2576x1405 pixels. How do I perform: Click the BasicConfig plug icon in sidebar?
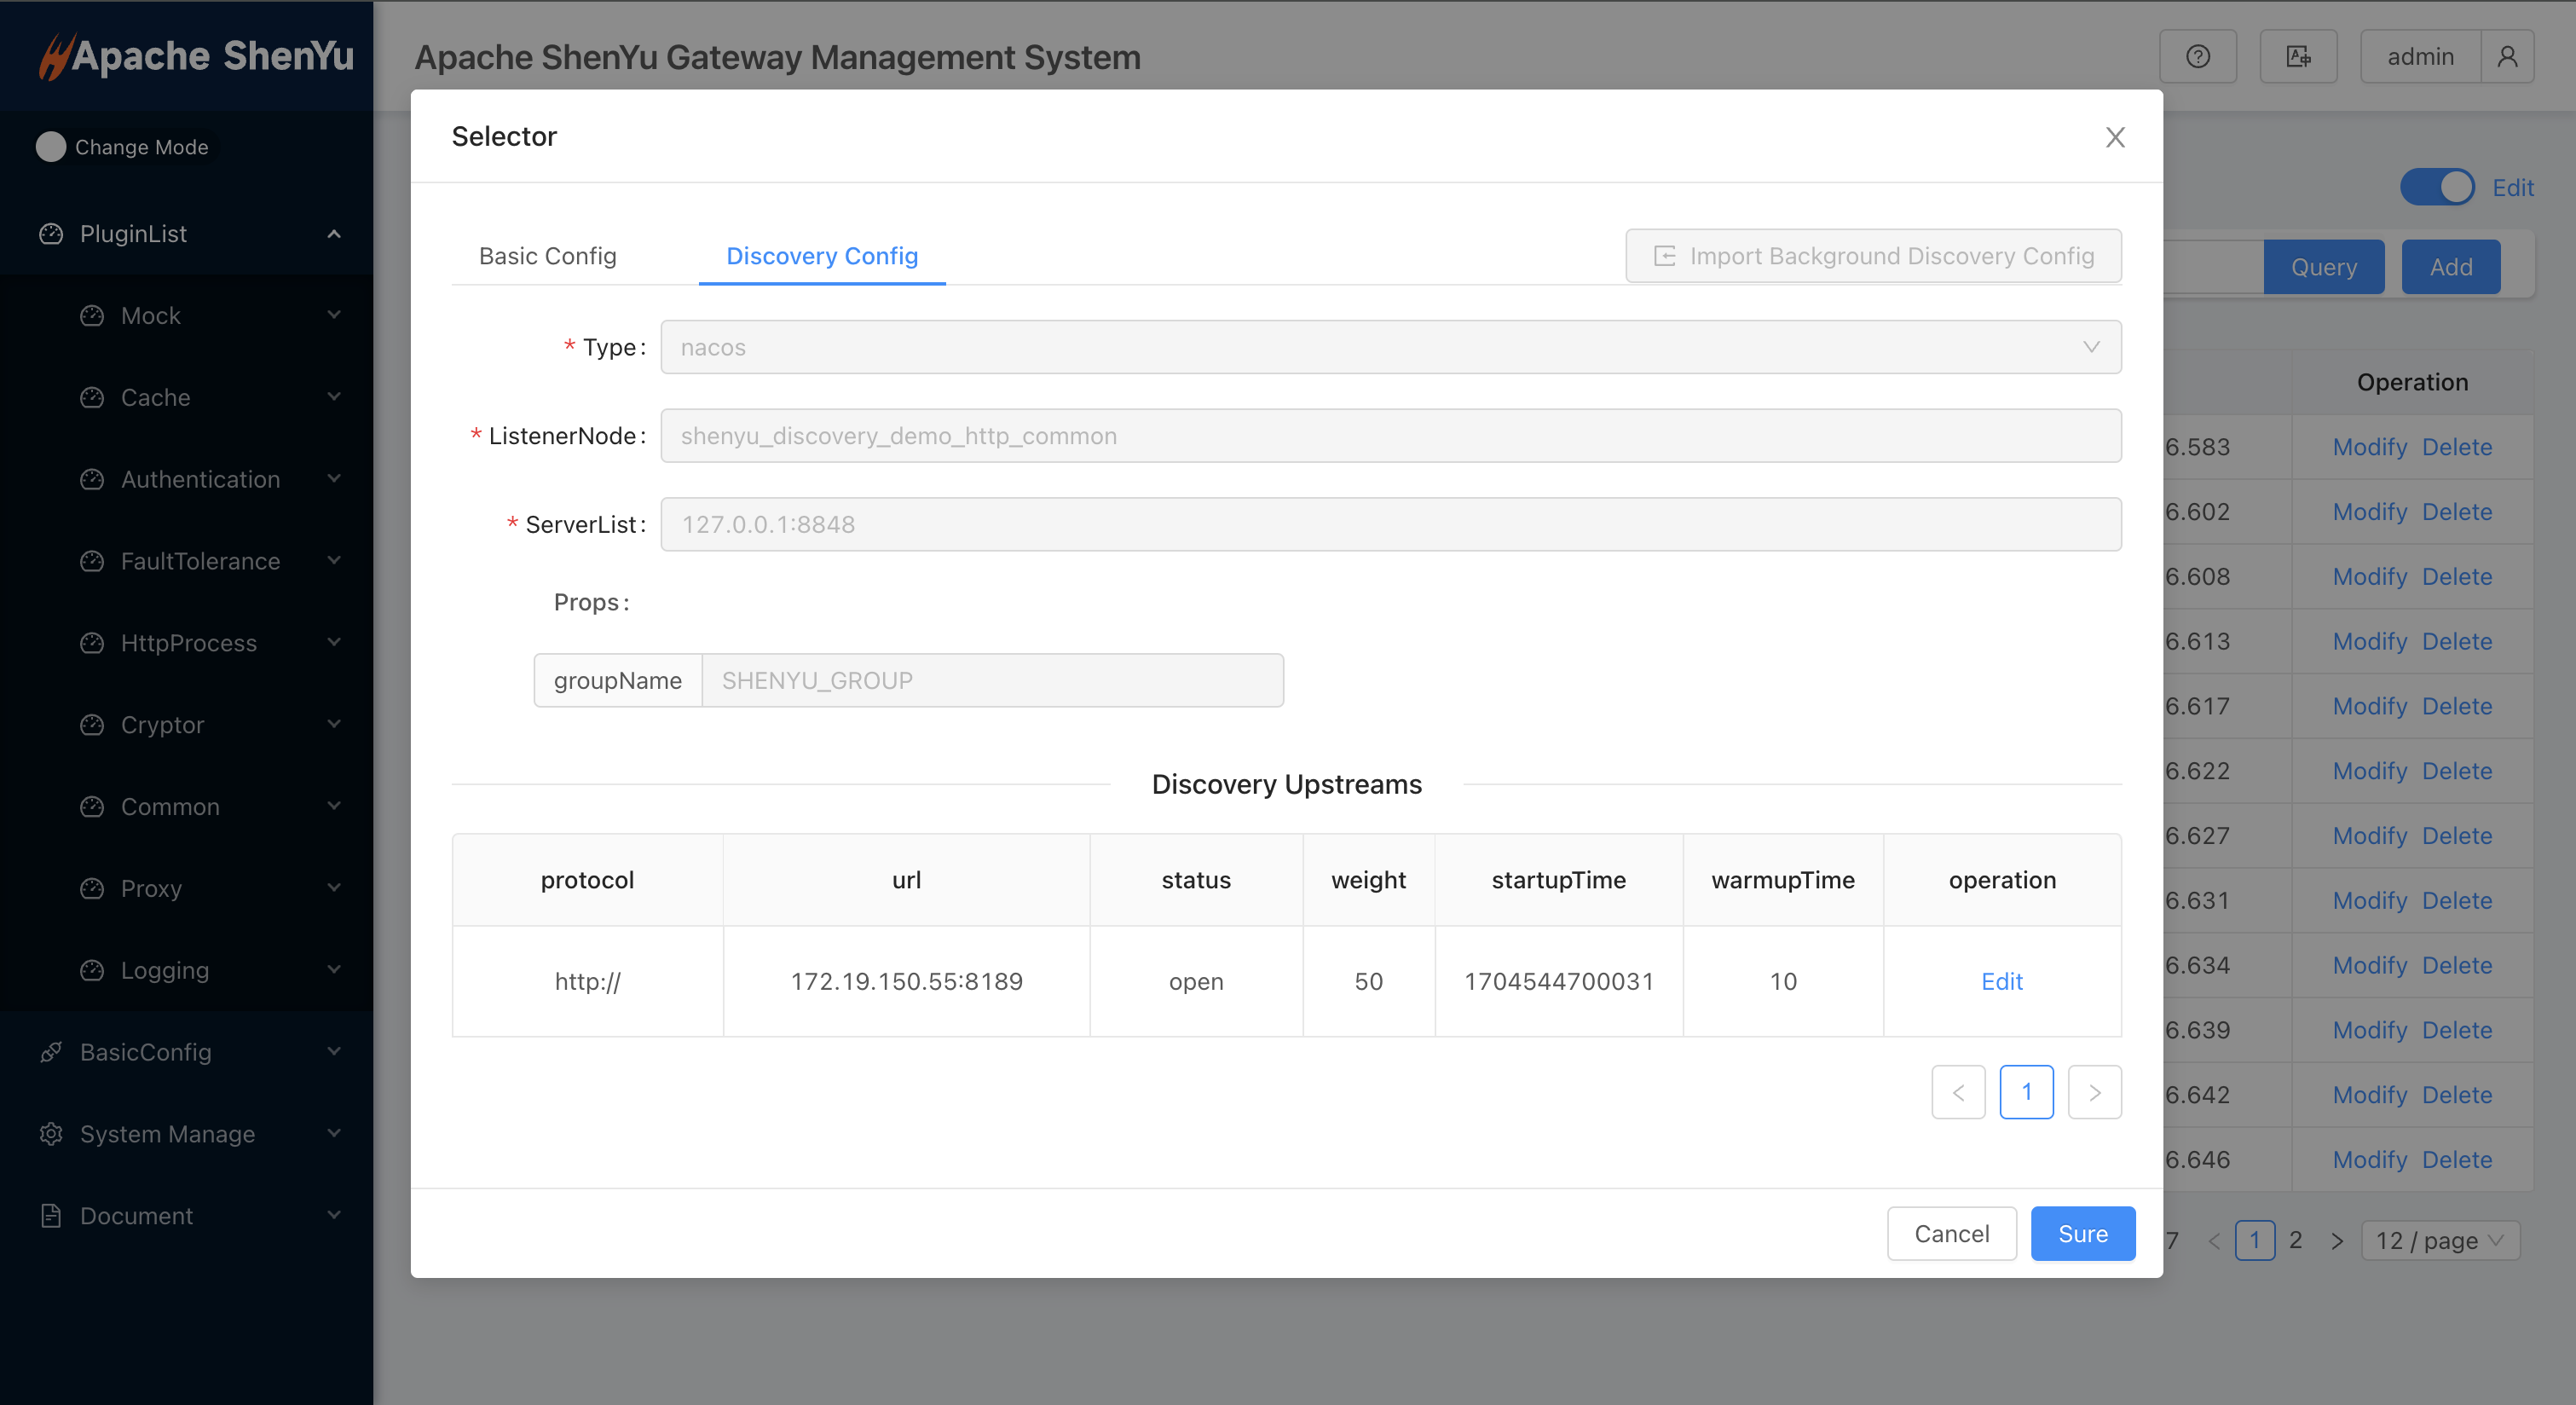(51, 1052)
